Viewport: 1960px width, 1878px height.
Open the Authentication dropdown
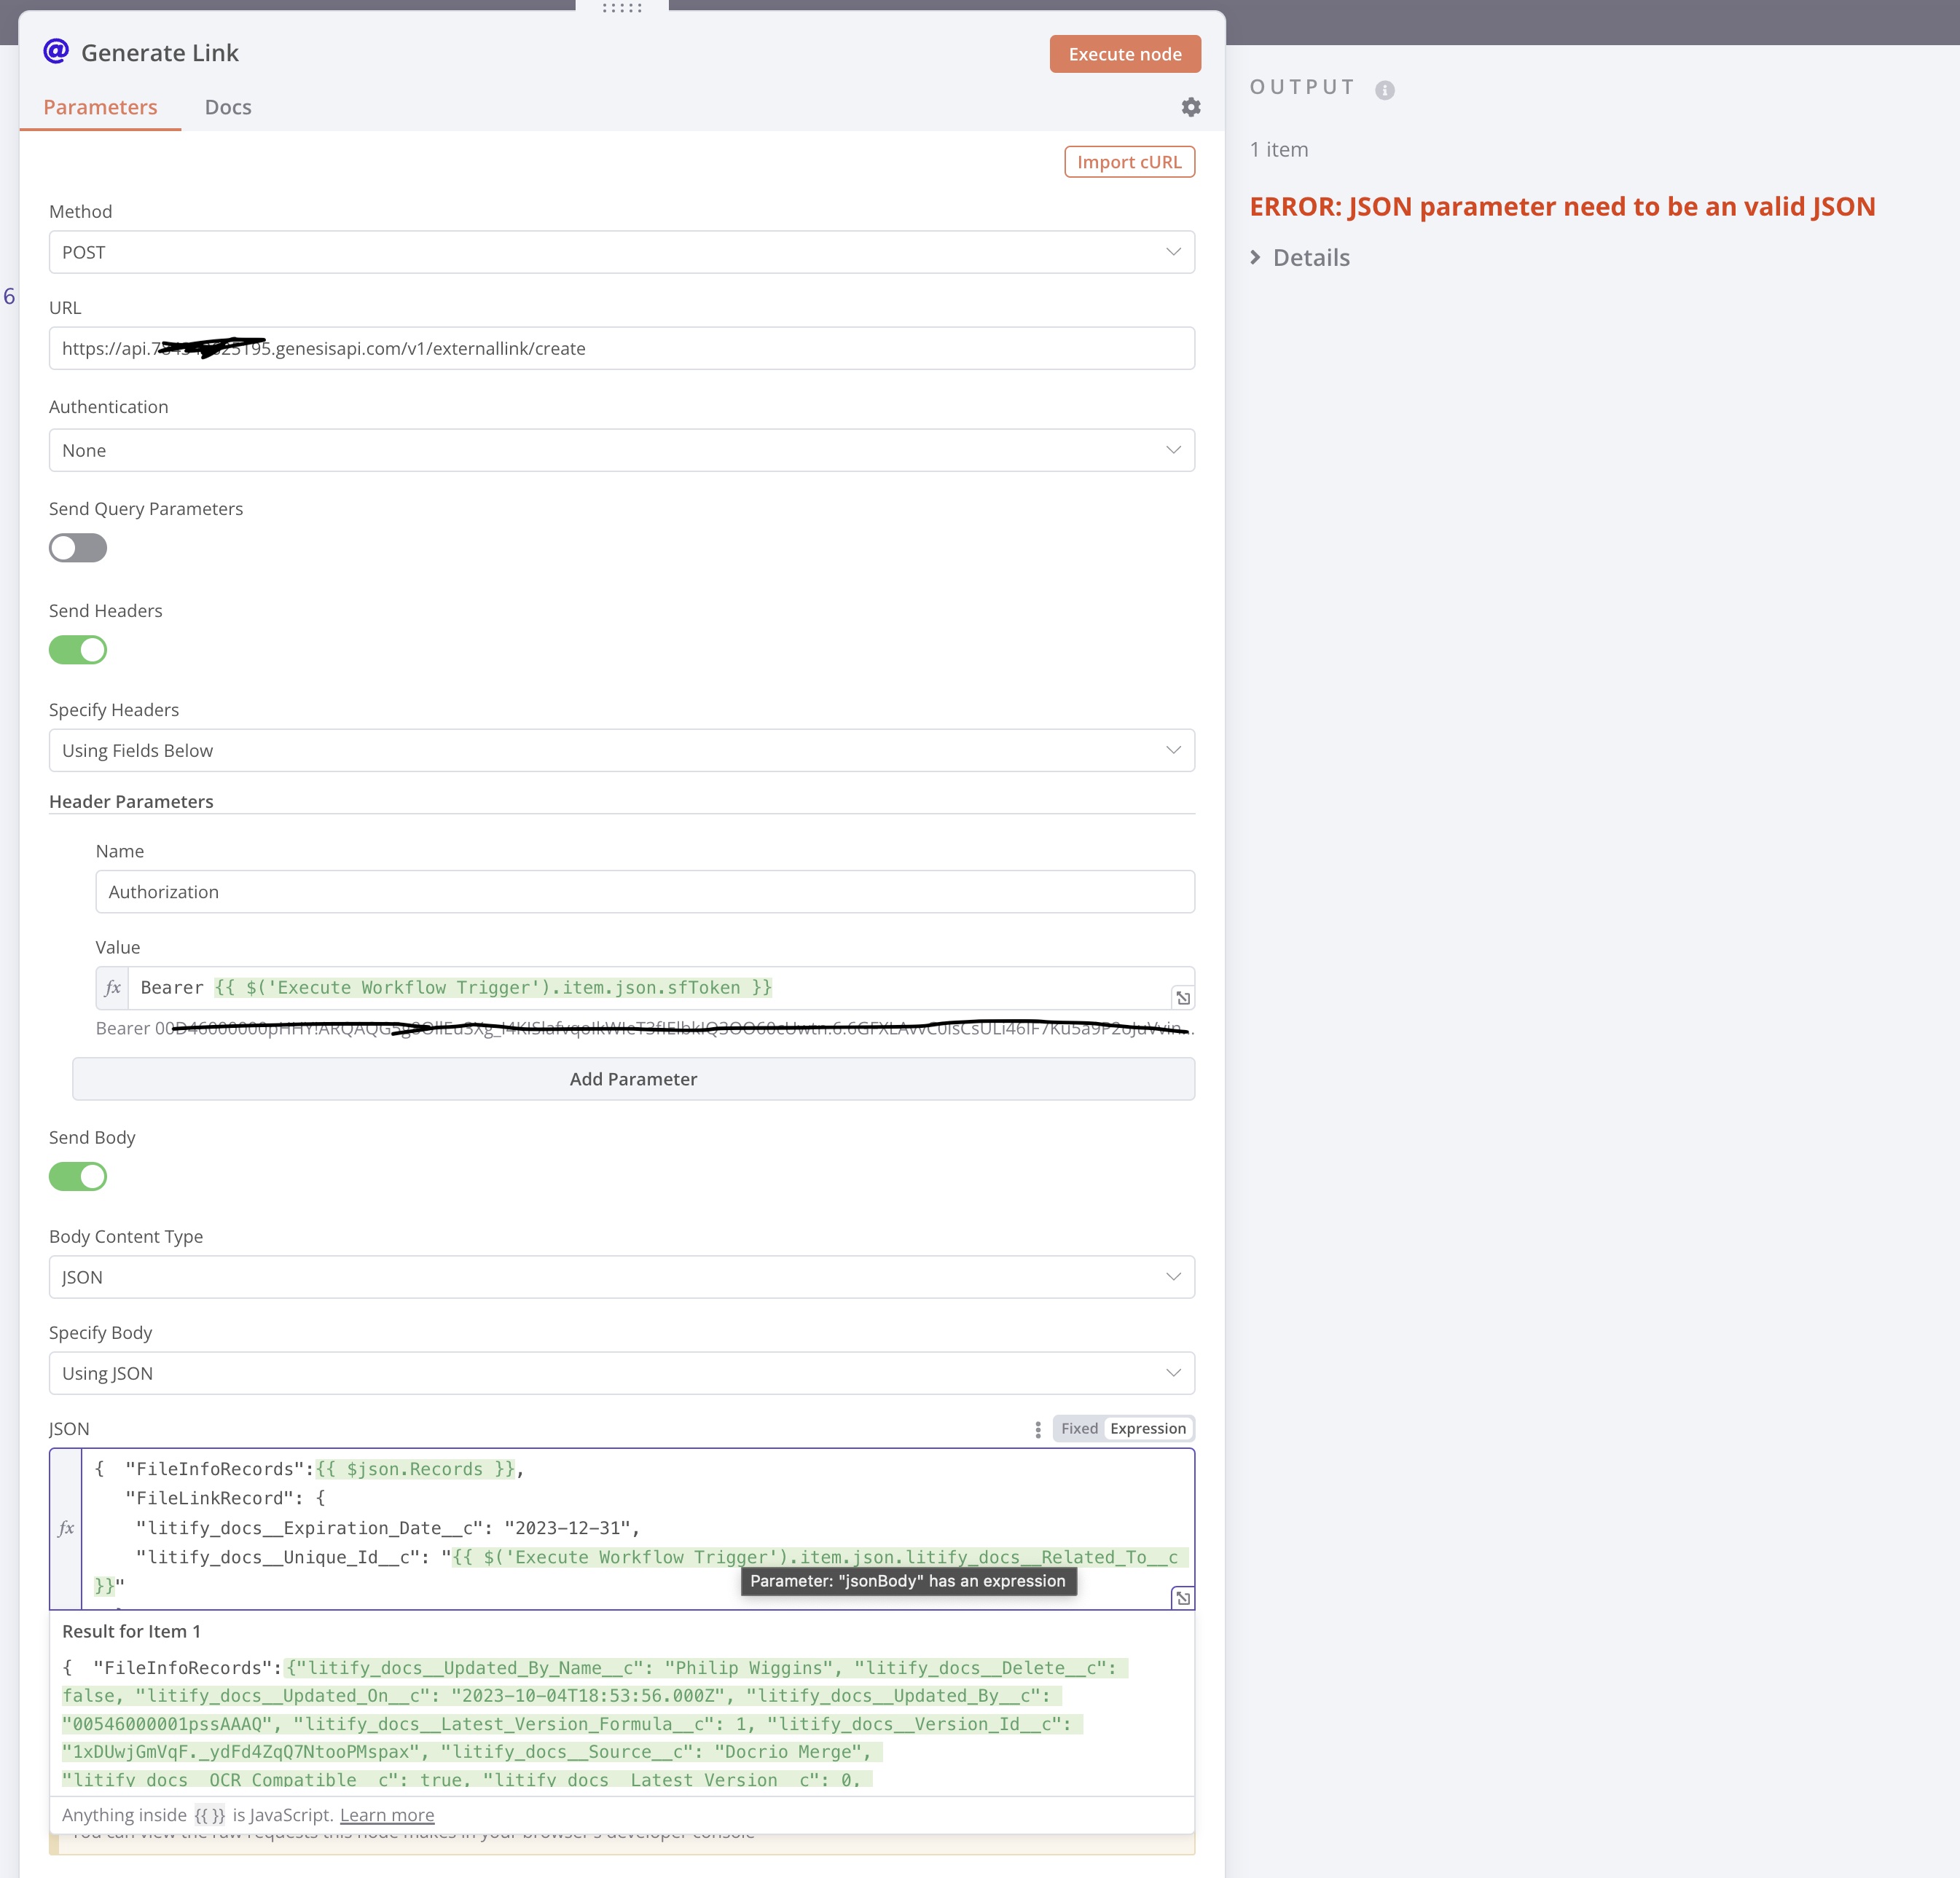[621, 450]
